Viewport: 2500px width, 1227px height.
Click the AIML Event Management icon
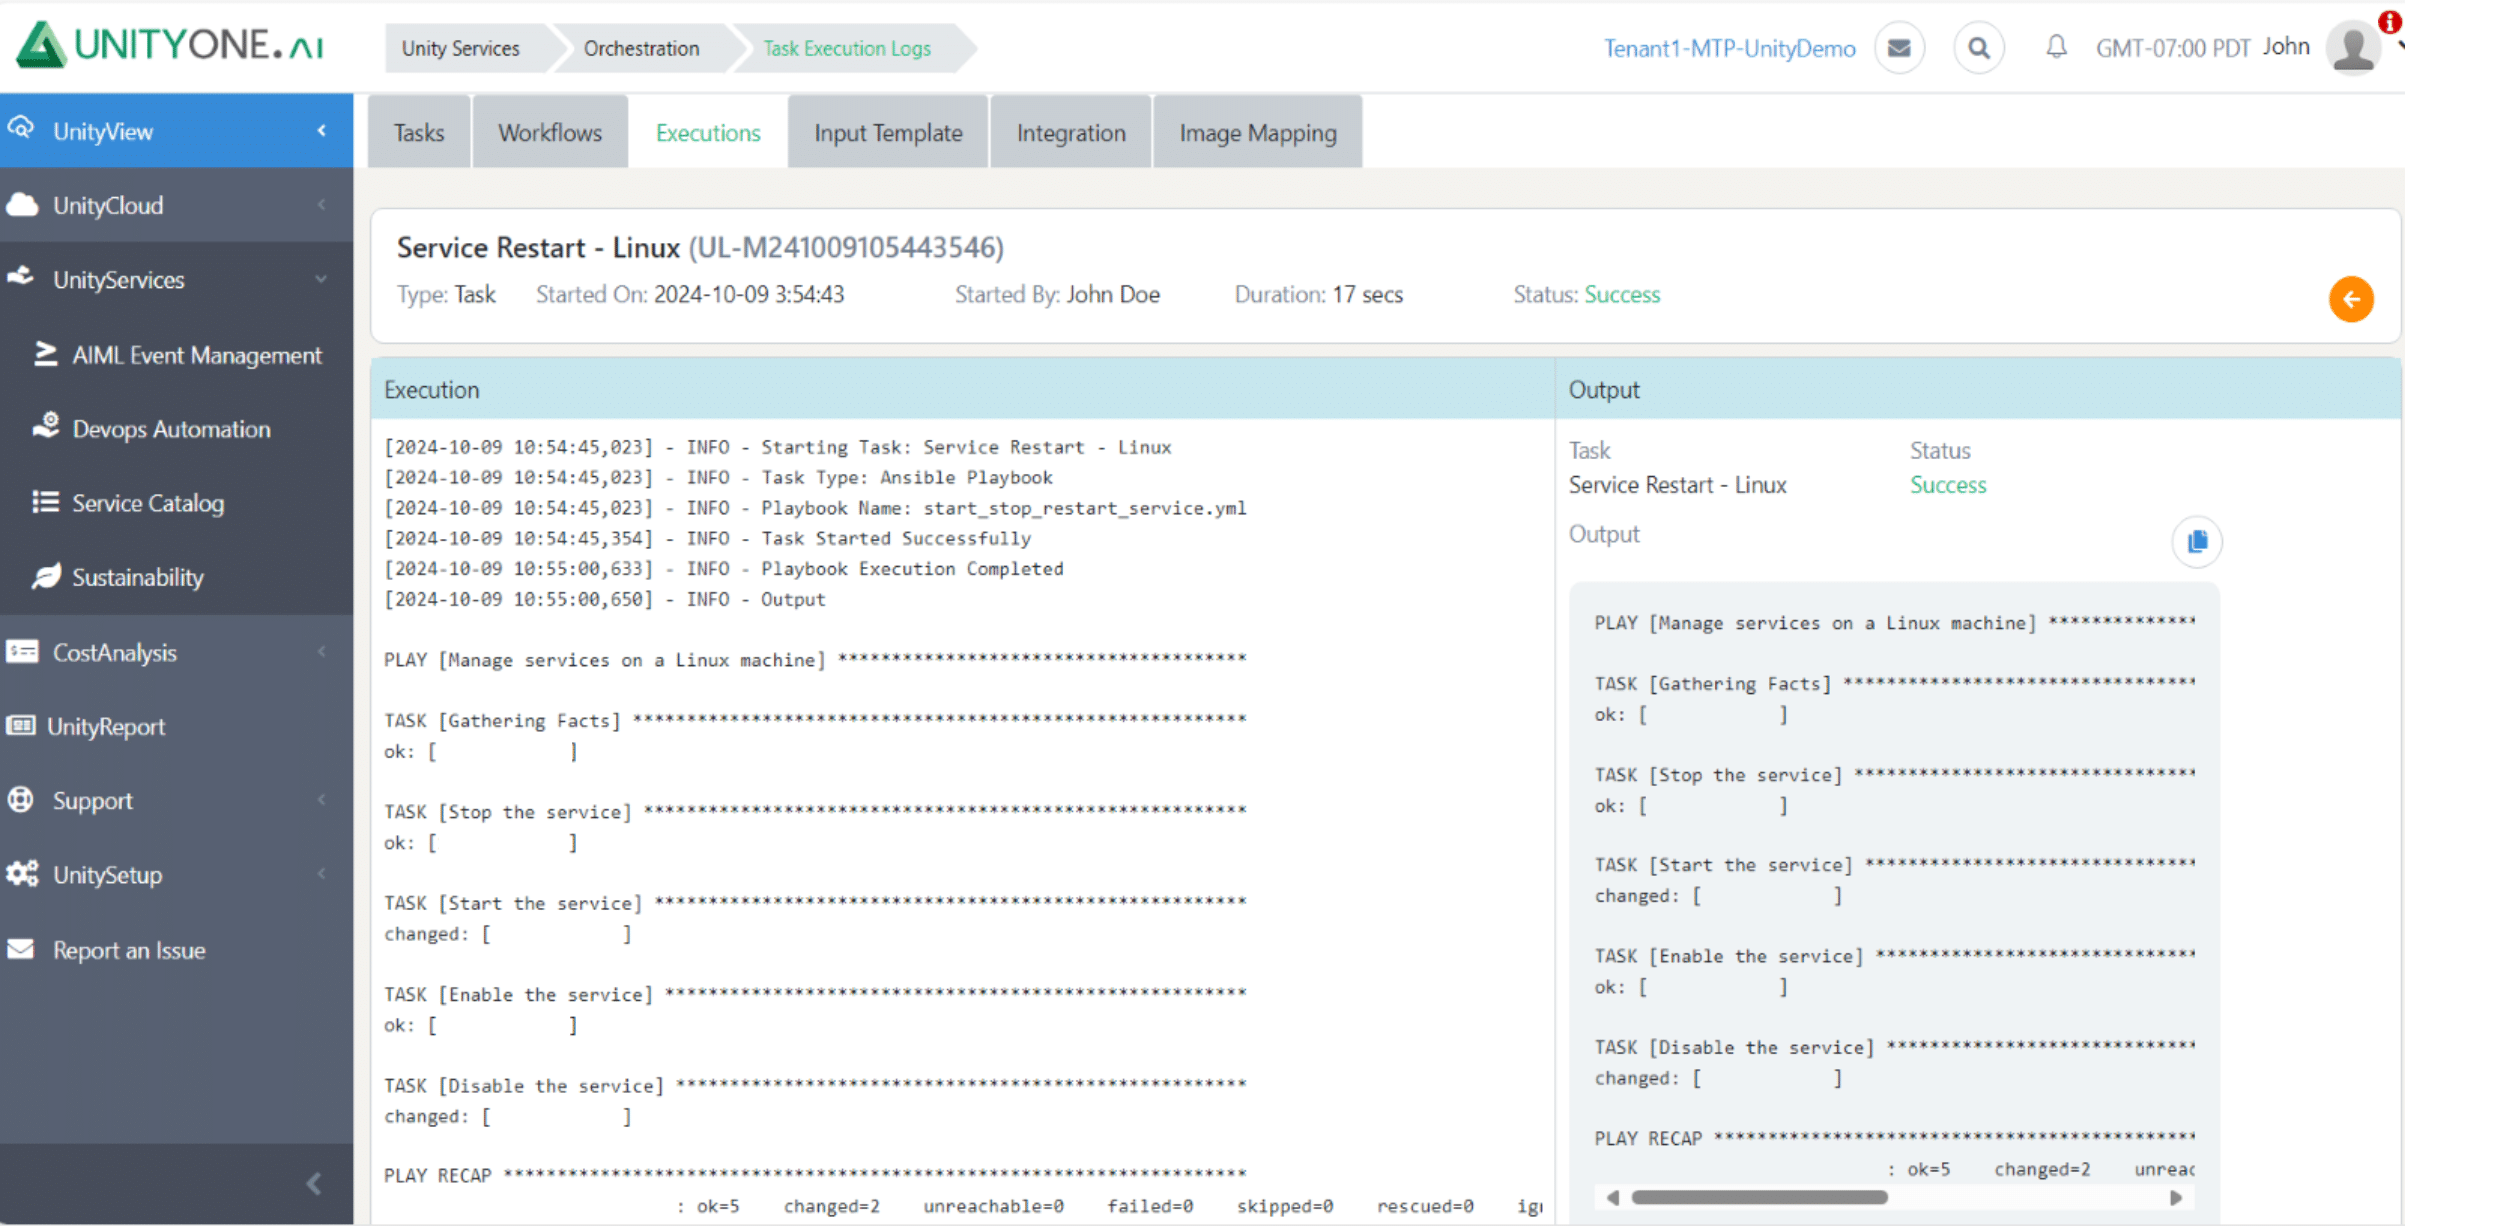pos(45,353)
